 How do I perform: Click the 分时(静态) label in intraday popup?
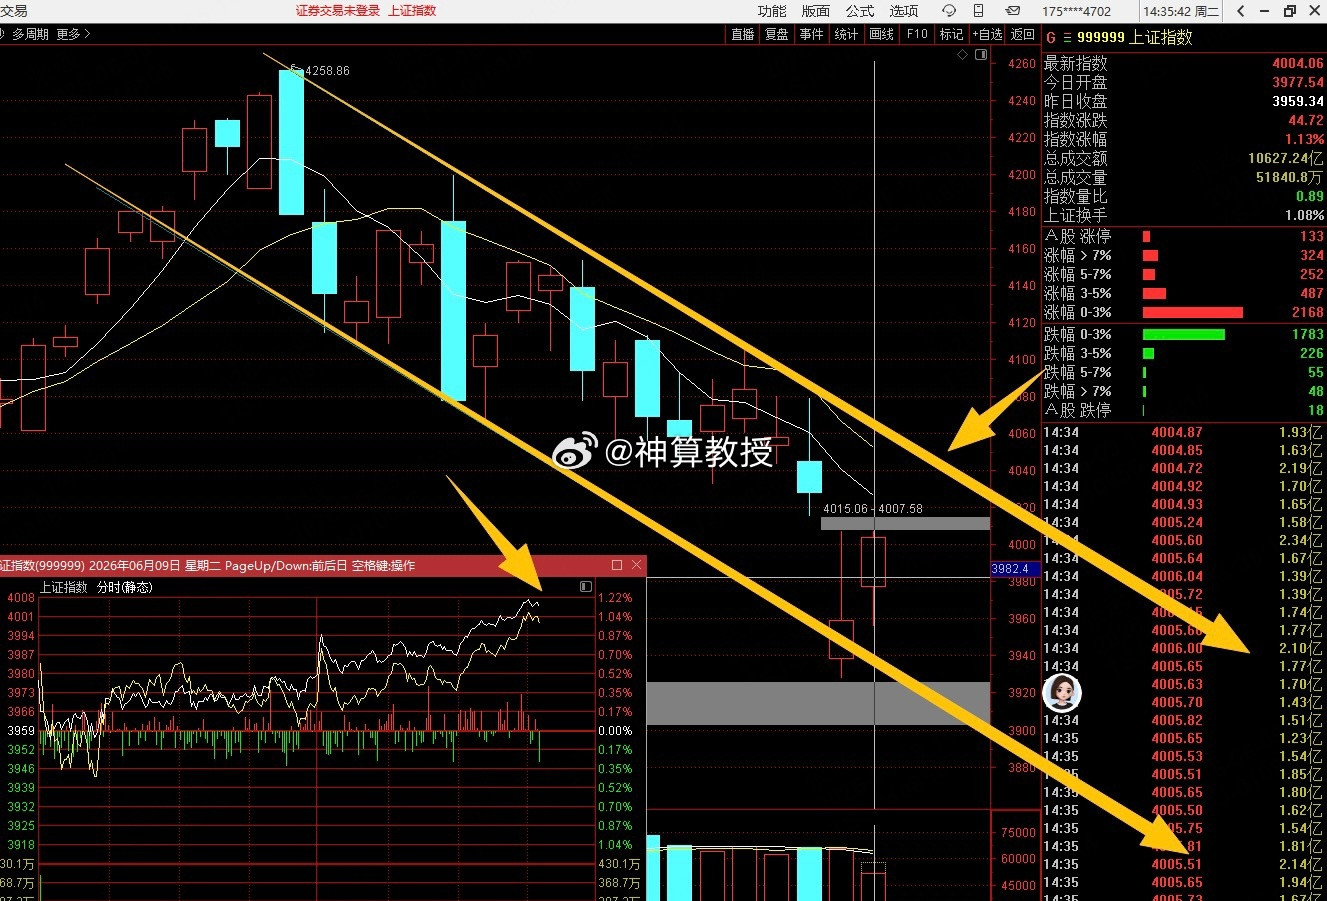click(x=124, y=587)
